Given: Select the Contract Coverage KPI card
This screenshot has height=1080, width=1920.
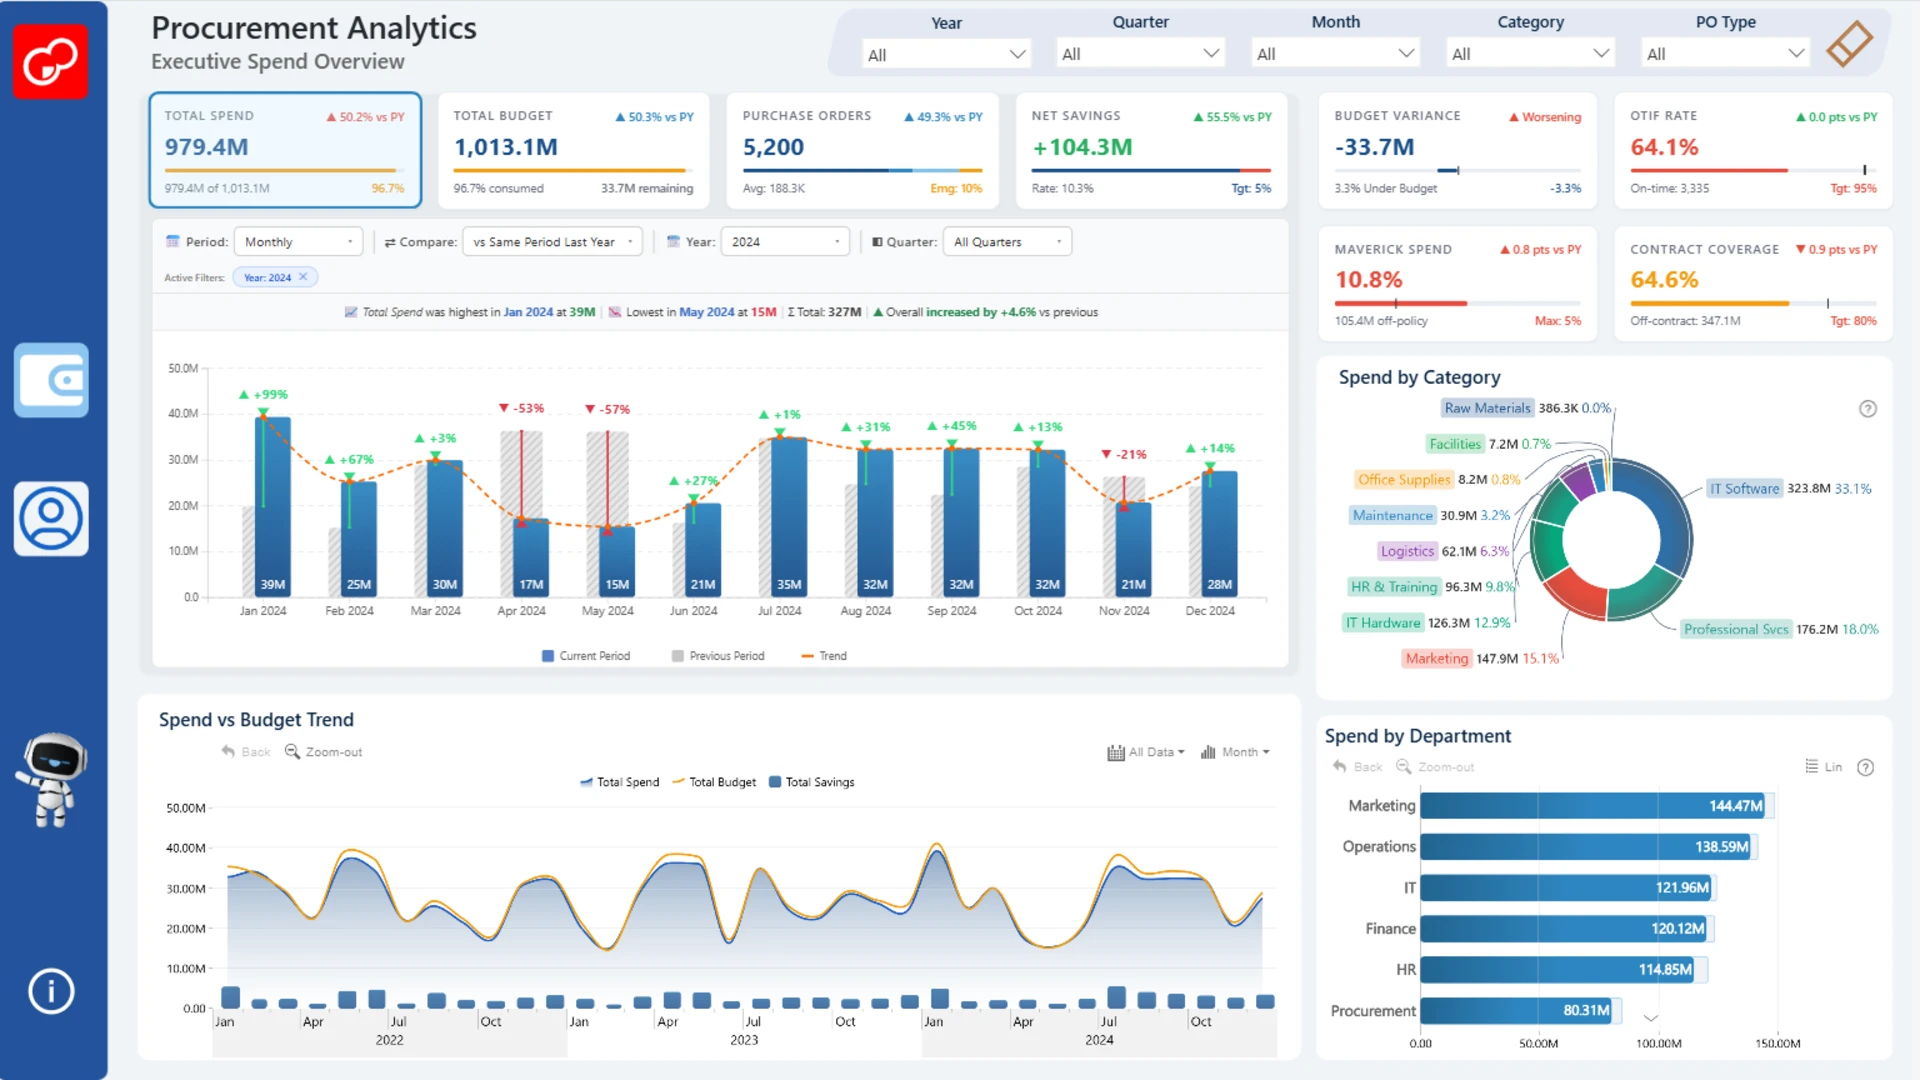Looking at the screenshot, I should click(1753, 284).
